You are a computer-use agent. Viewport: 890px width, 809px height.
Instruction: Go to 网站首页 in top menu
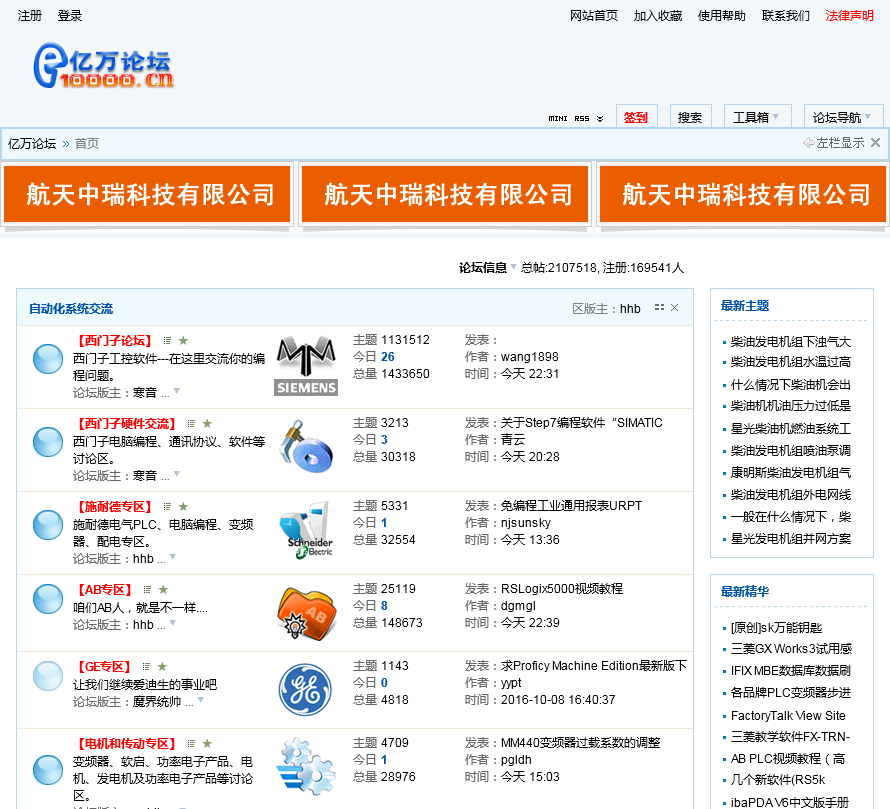(594, 16)
